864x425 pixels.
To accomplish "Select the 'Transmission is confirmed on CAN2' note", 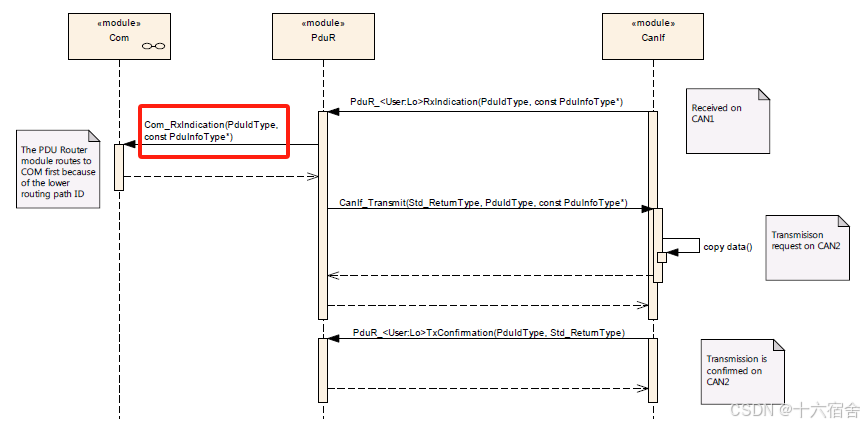I will pos(742,371).
